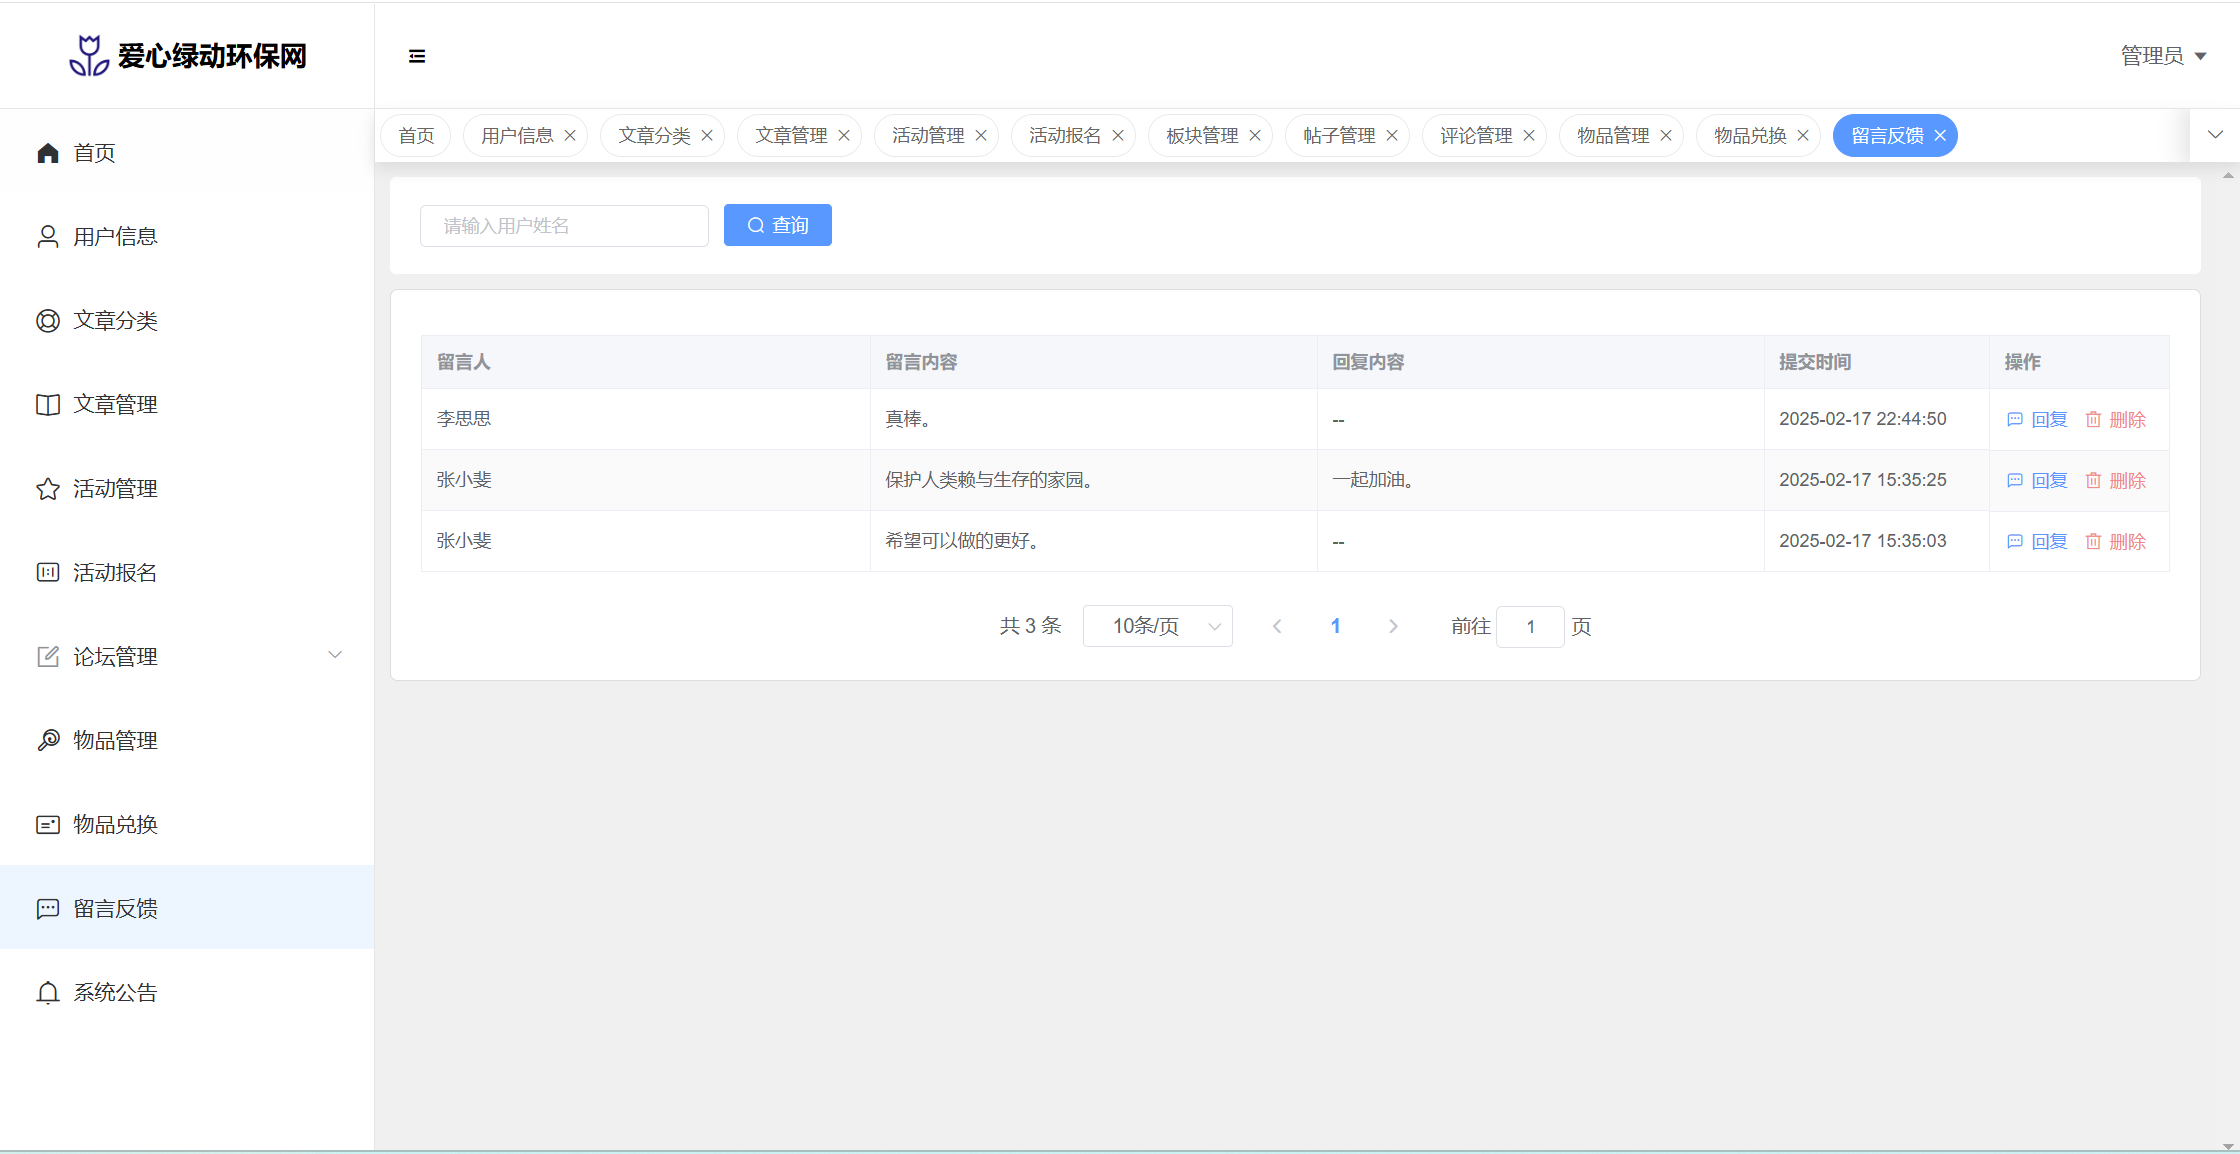Close the 留言反馈 active tab

1940,136
